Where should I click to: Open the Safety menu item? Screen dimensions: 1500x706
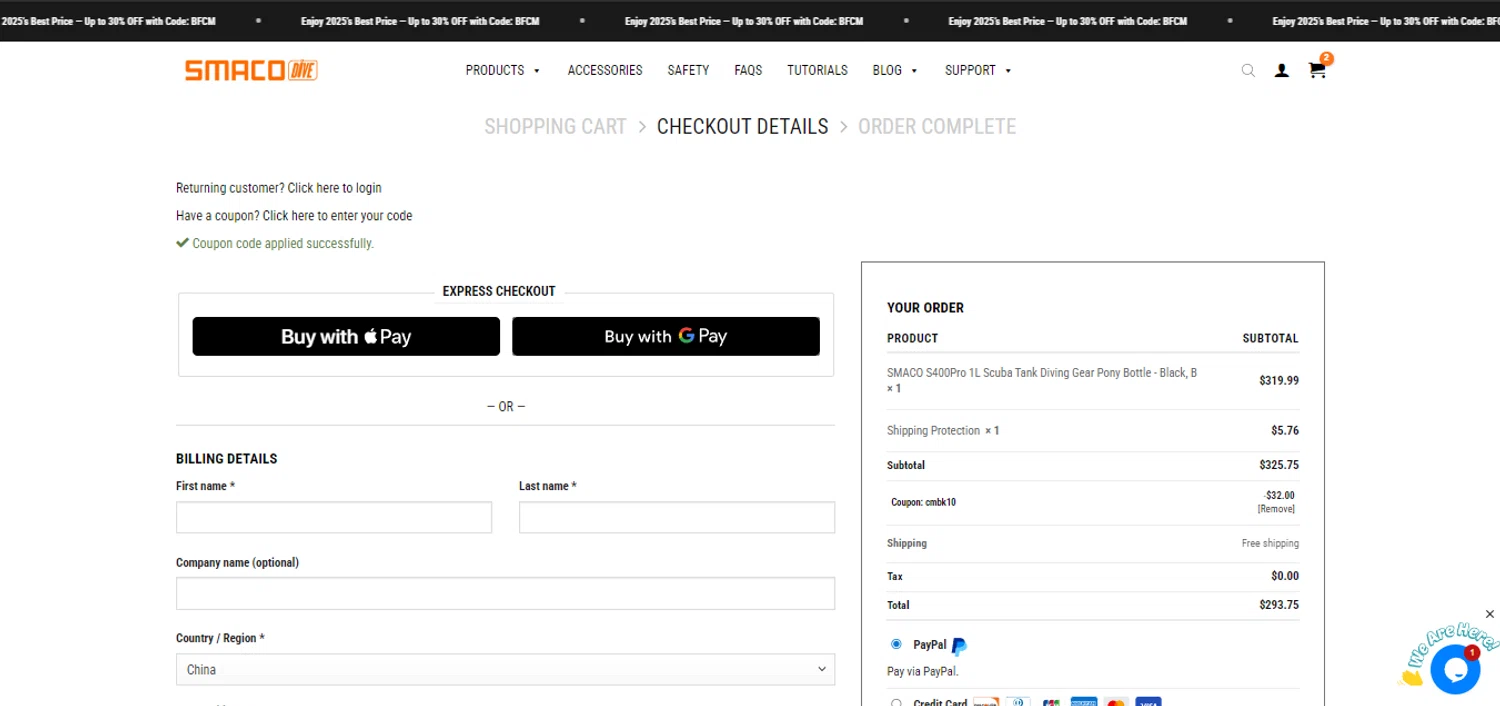pos(688,70)
